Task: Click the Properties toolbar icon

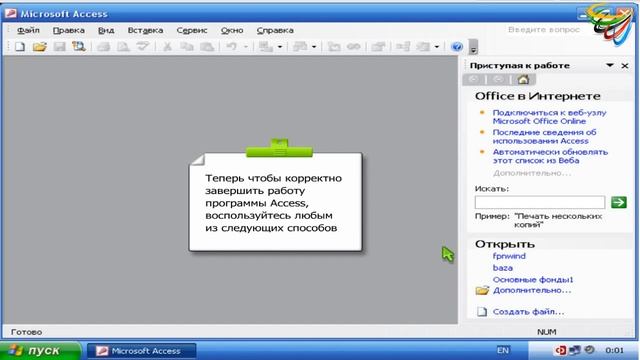Action: point(378,47)
